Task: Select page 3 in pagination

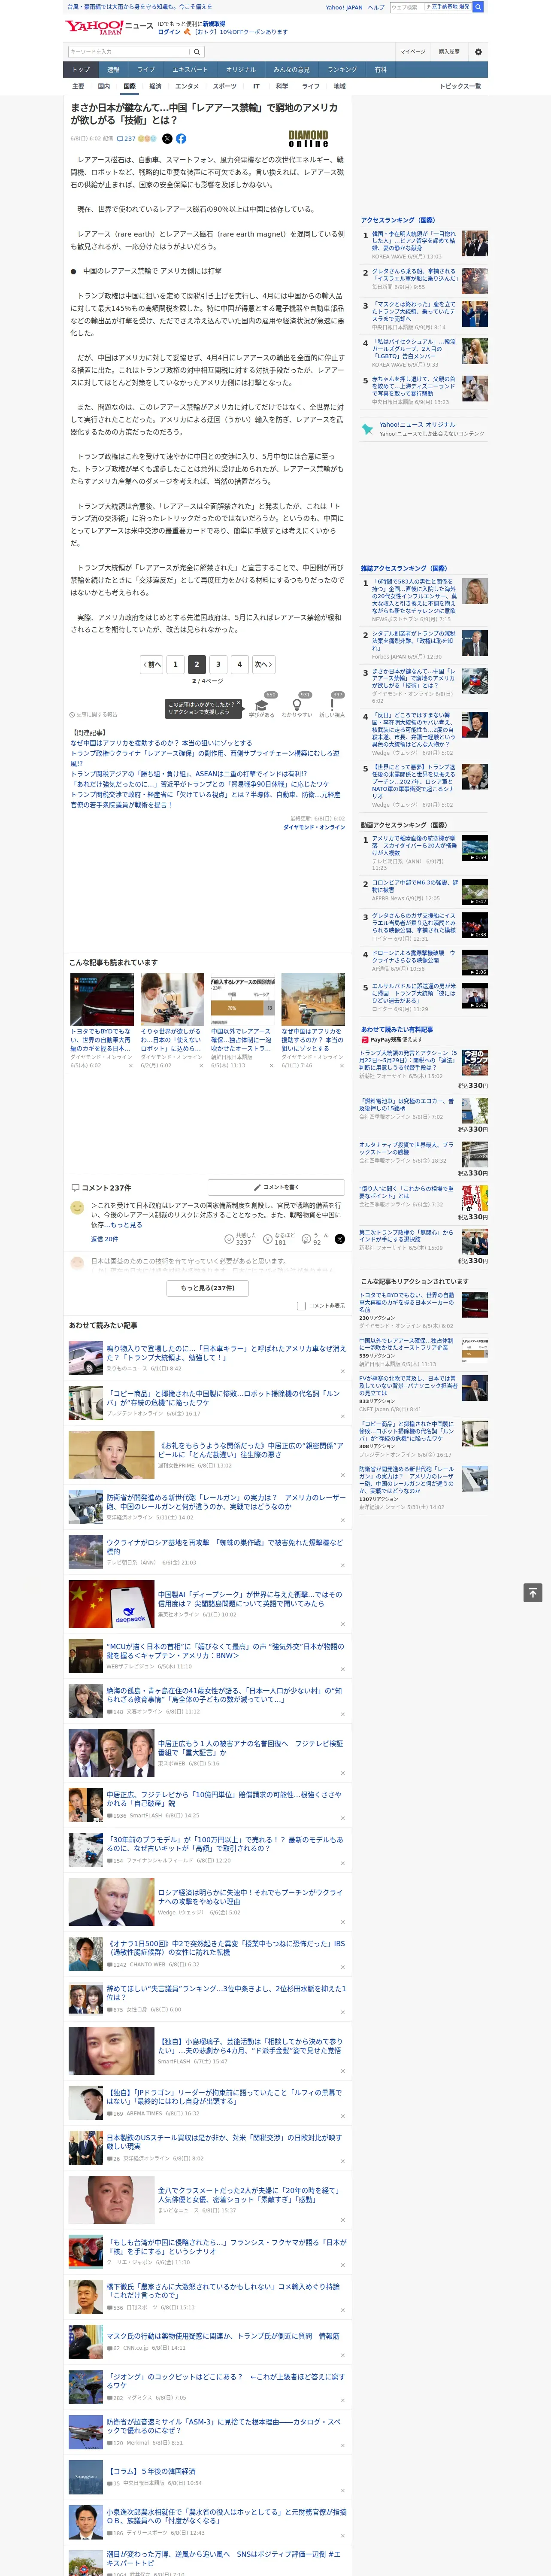Action: pos(218,664)
